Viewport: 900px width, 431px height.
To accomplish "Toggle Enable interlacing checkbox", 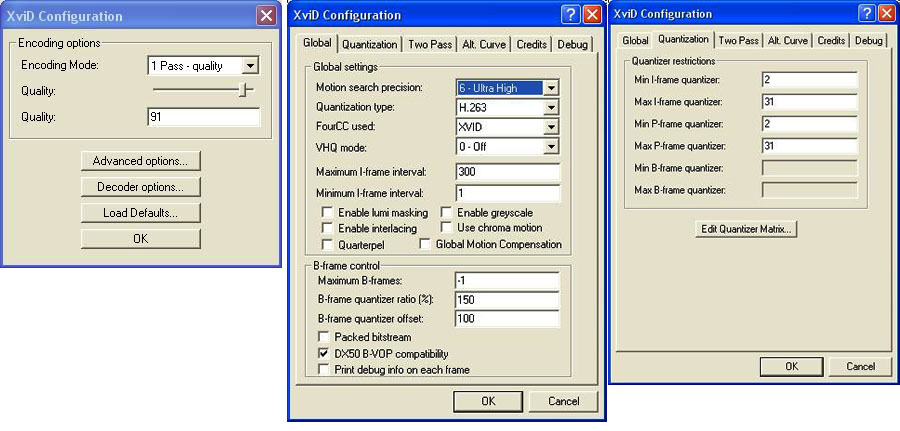I will [328, 228].
